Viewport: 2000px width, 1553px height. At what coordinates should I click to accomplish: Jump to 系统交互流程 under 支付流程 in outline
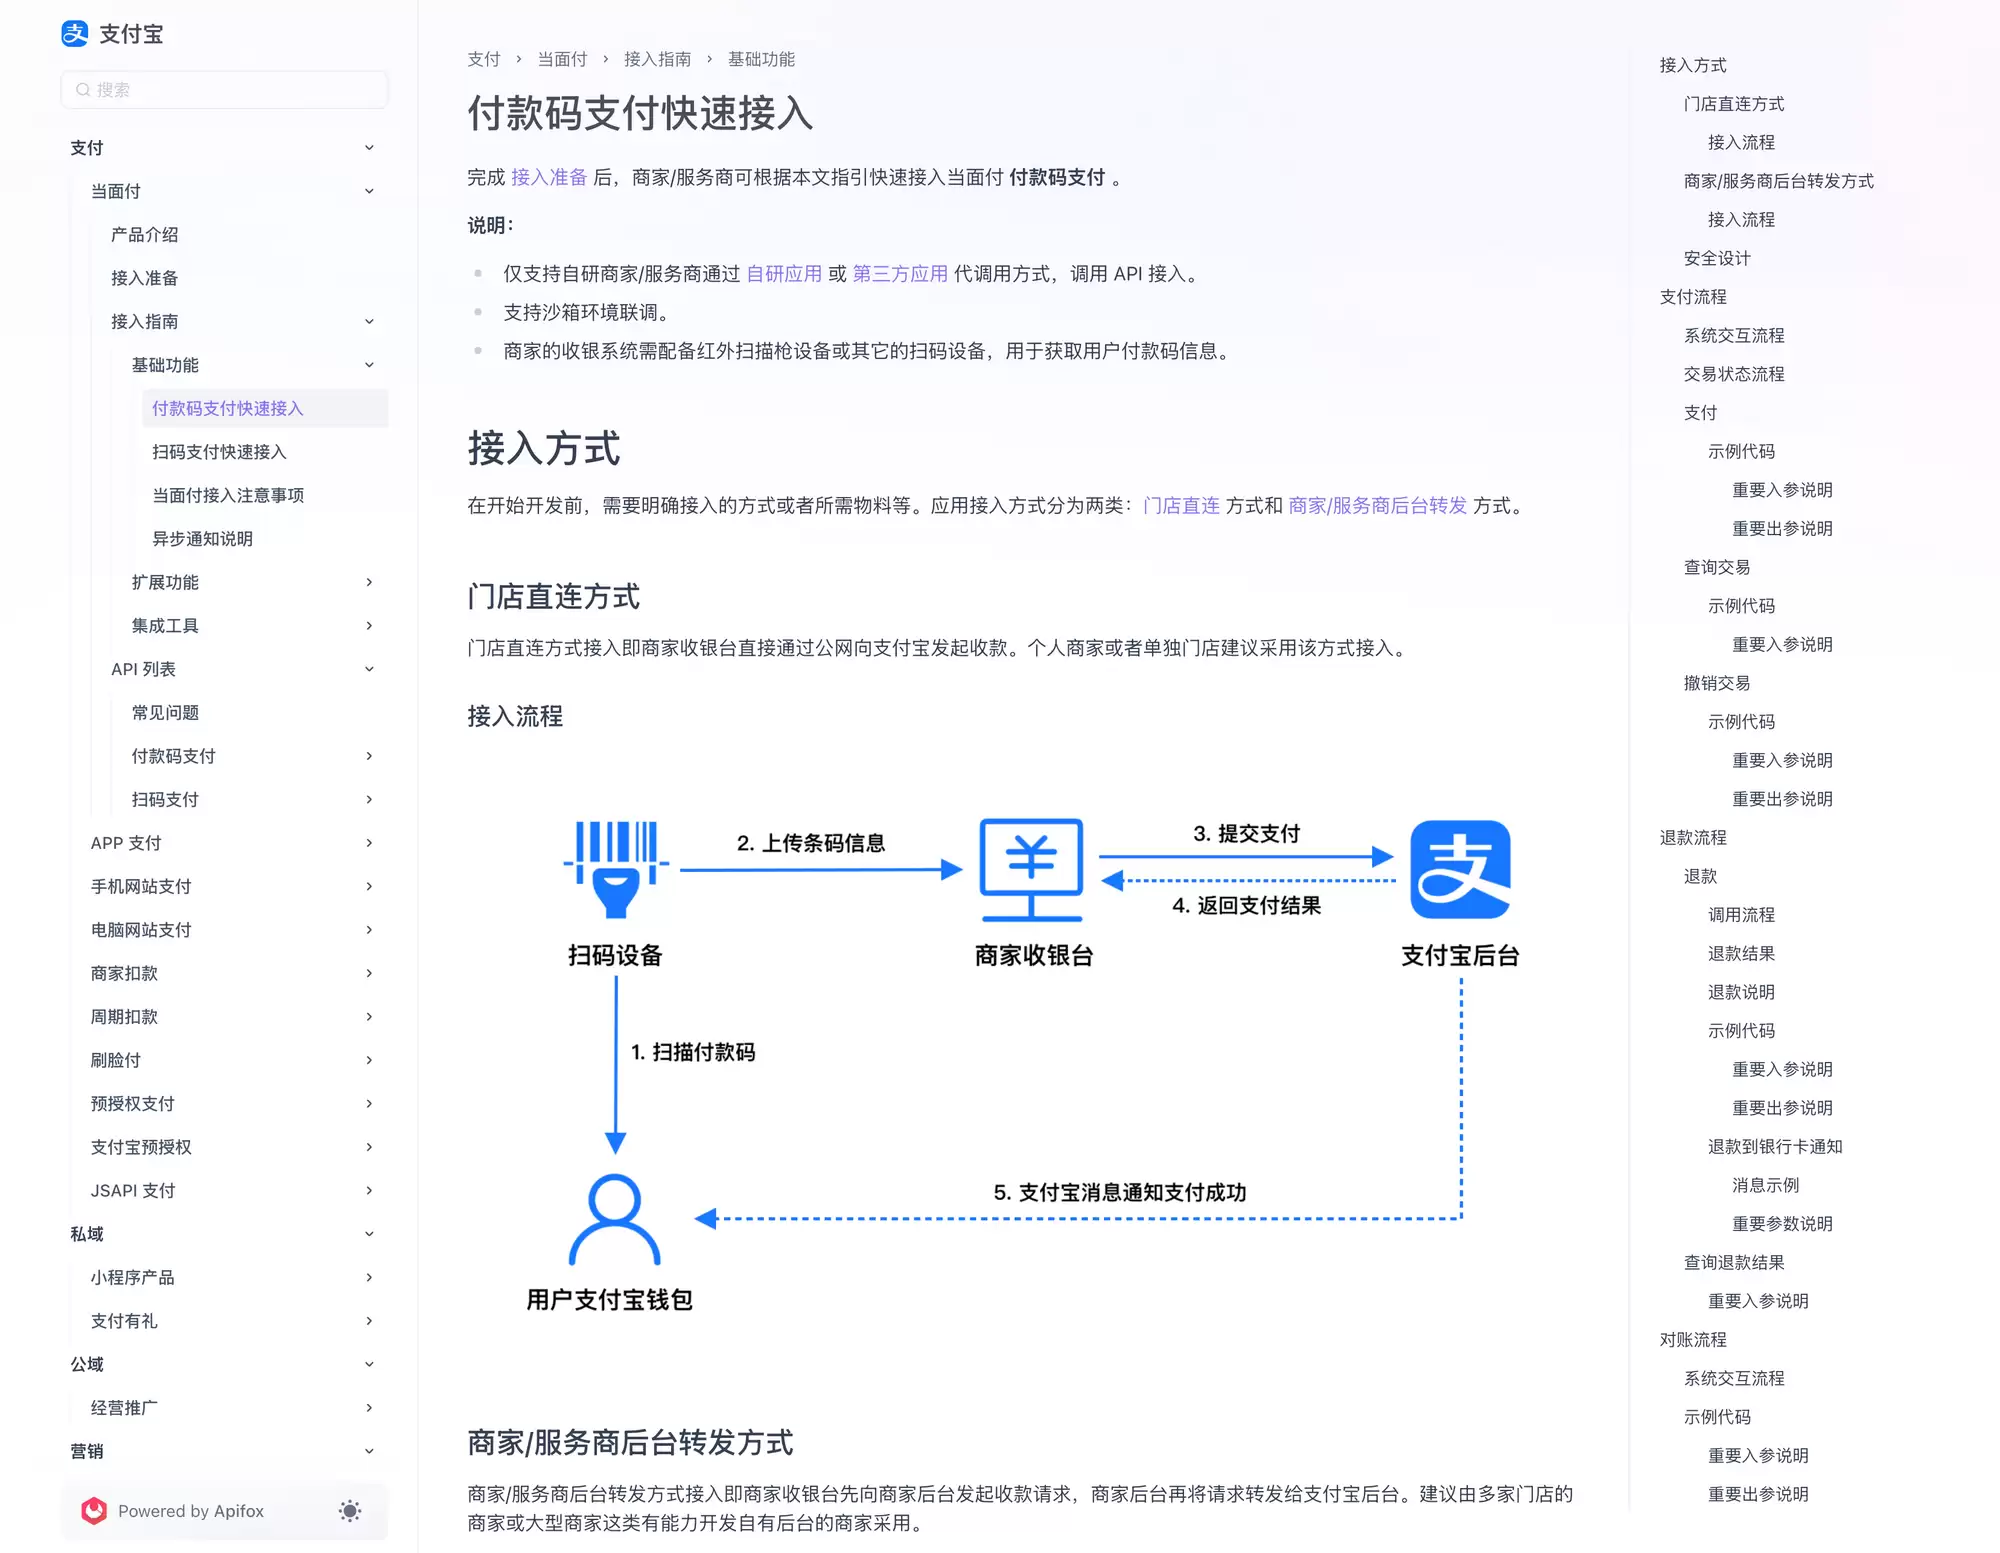(1734, 336)
